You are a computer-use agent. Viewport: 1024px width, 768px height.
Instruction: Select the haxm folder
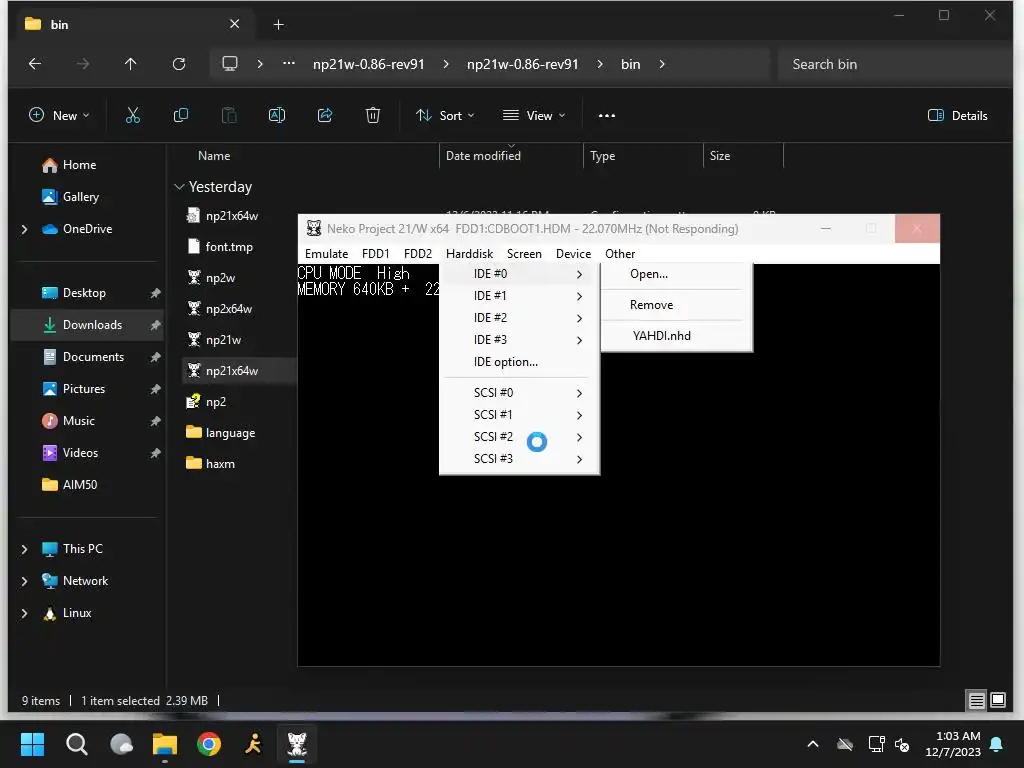point(219,463)
